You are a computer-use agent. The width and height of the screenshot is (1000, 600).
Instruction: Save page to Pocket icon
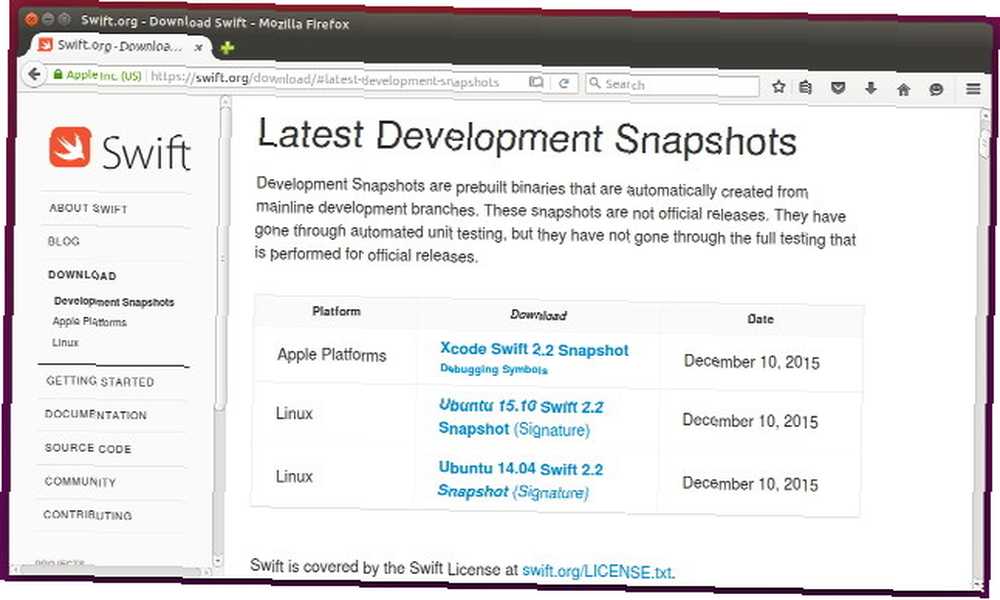[838, 88]
